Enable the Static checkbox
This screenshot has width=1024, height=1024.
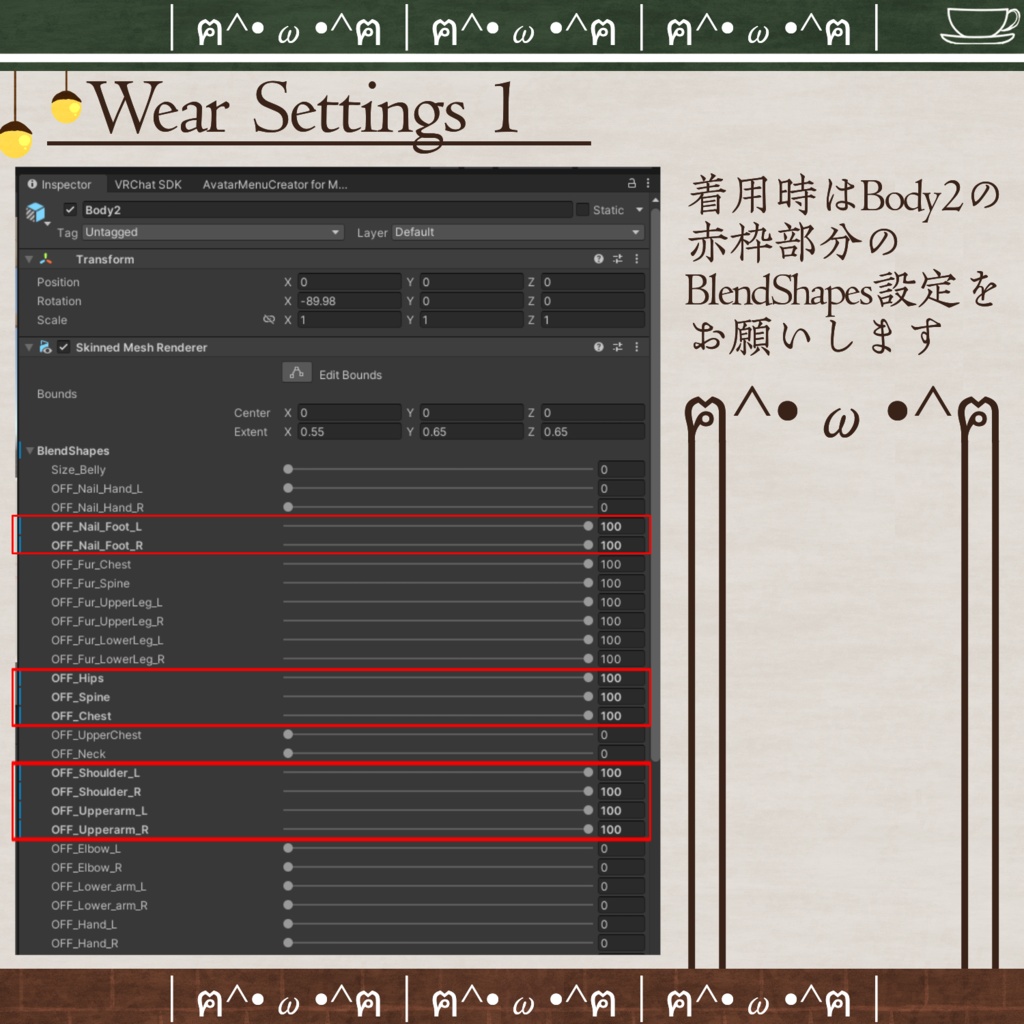(583, 210)
